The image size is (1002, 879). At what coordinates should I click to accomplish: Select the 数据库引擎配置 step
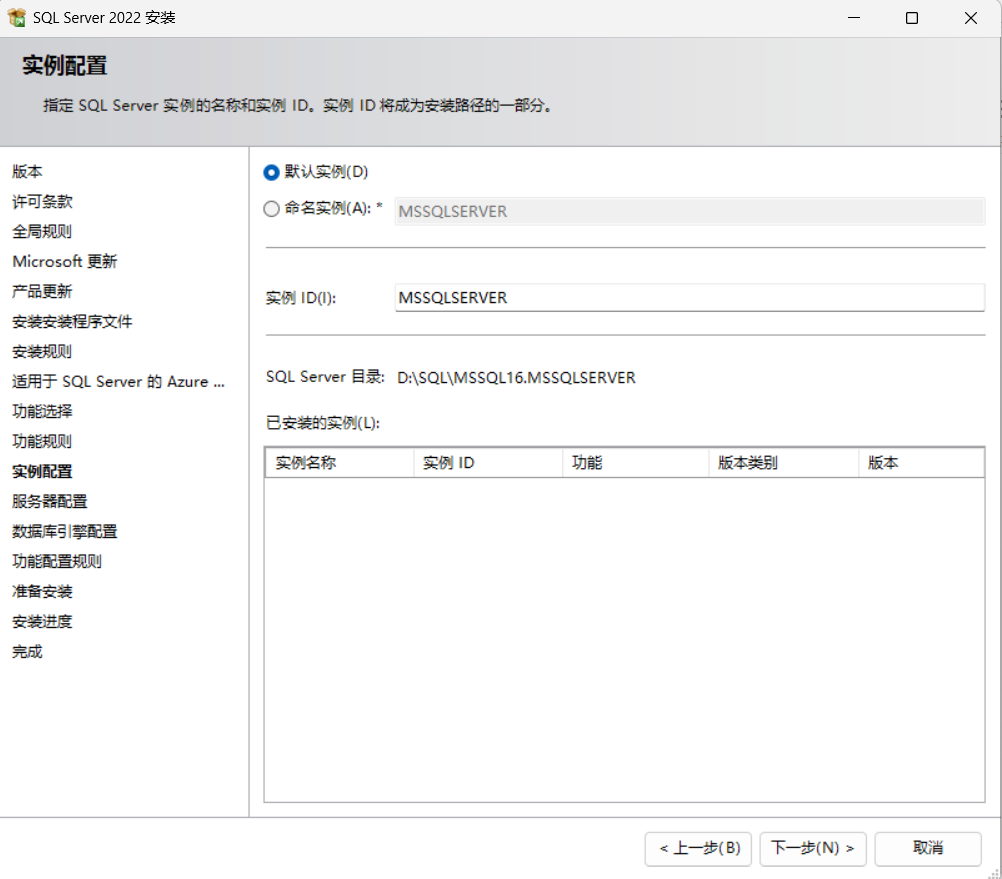point(65,532)
